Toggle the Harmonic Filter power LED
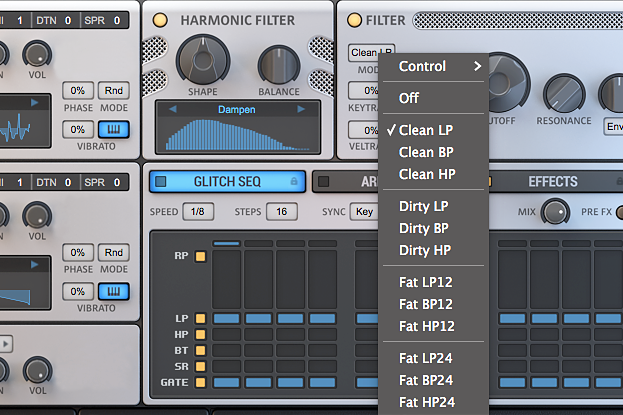 tap(160, 20)
